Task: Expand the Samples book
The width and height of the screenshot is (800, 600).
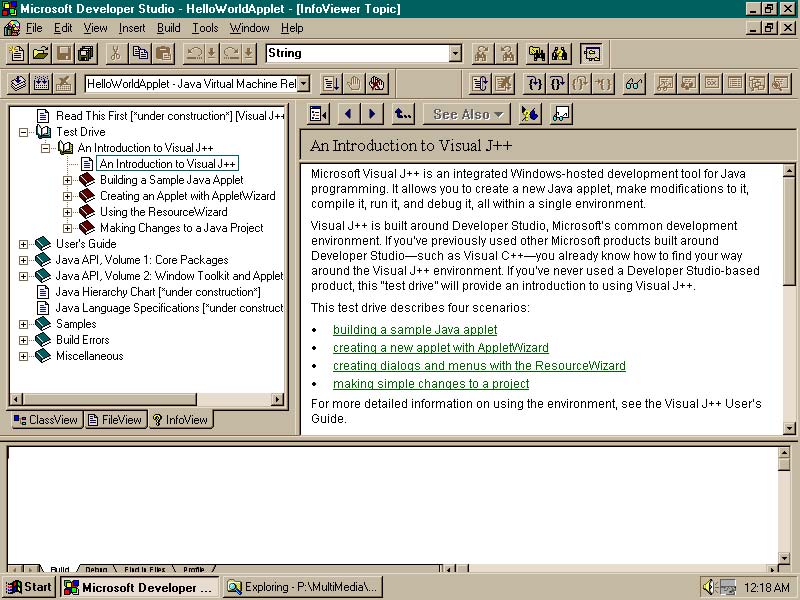Action: (23, 324)
